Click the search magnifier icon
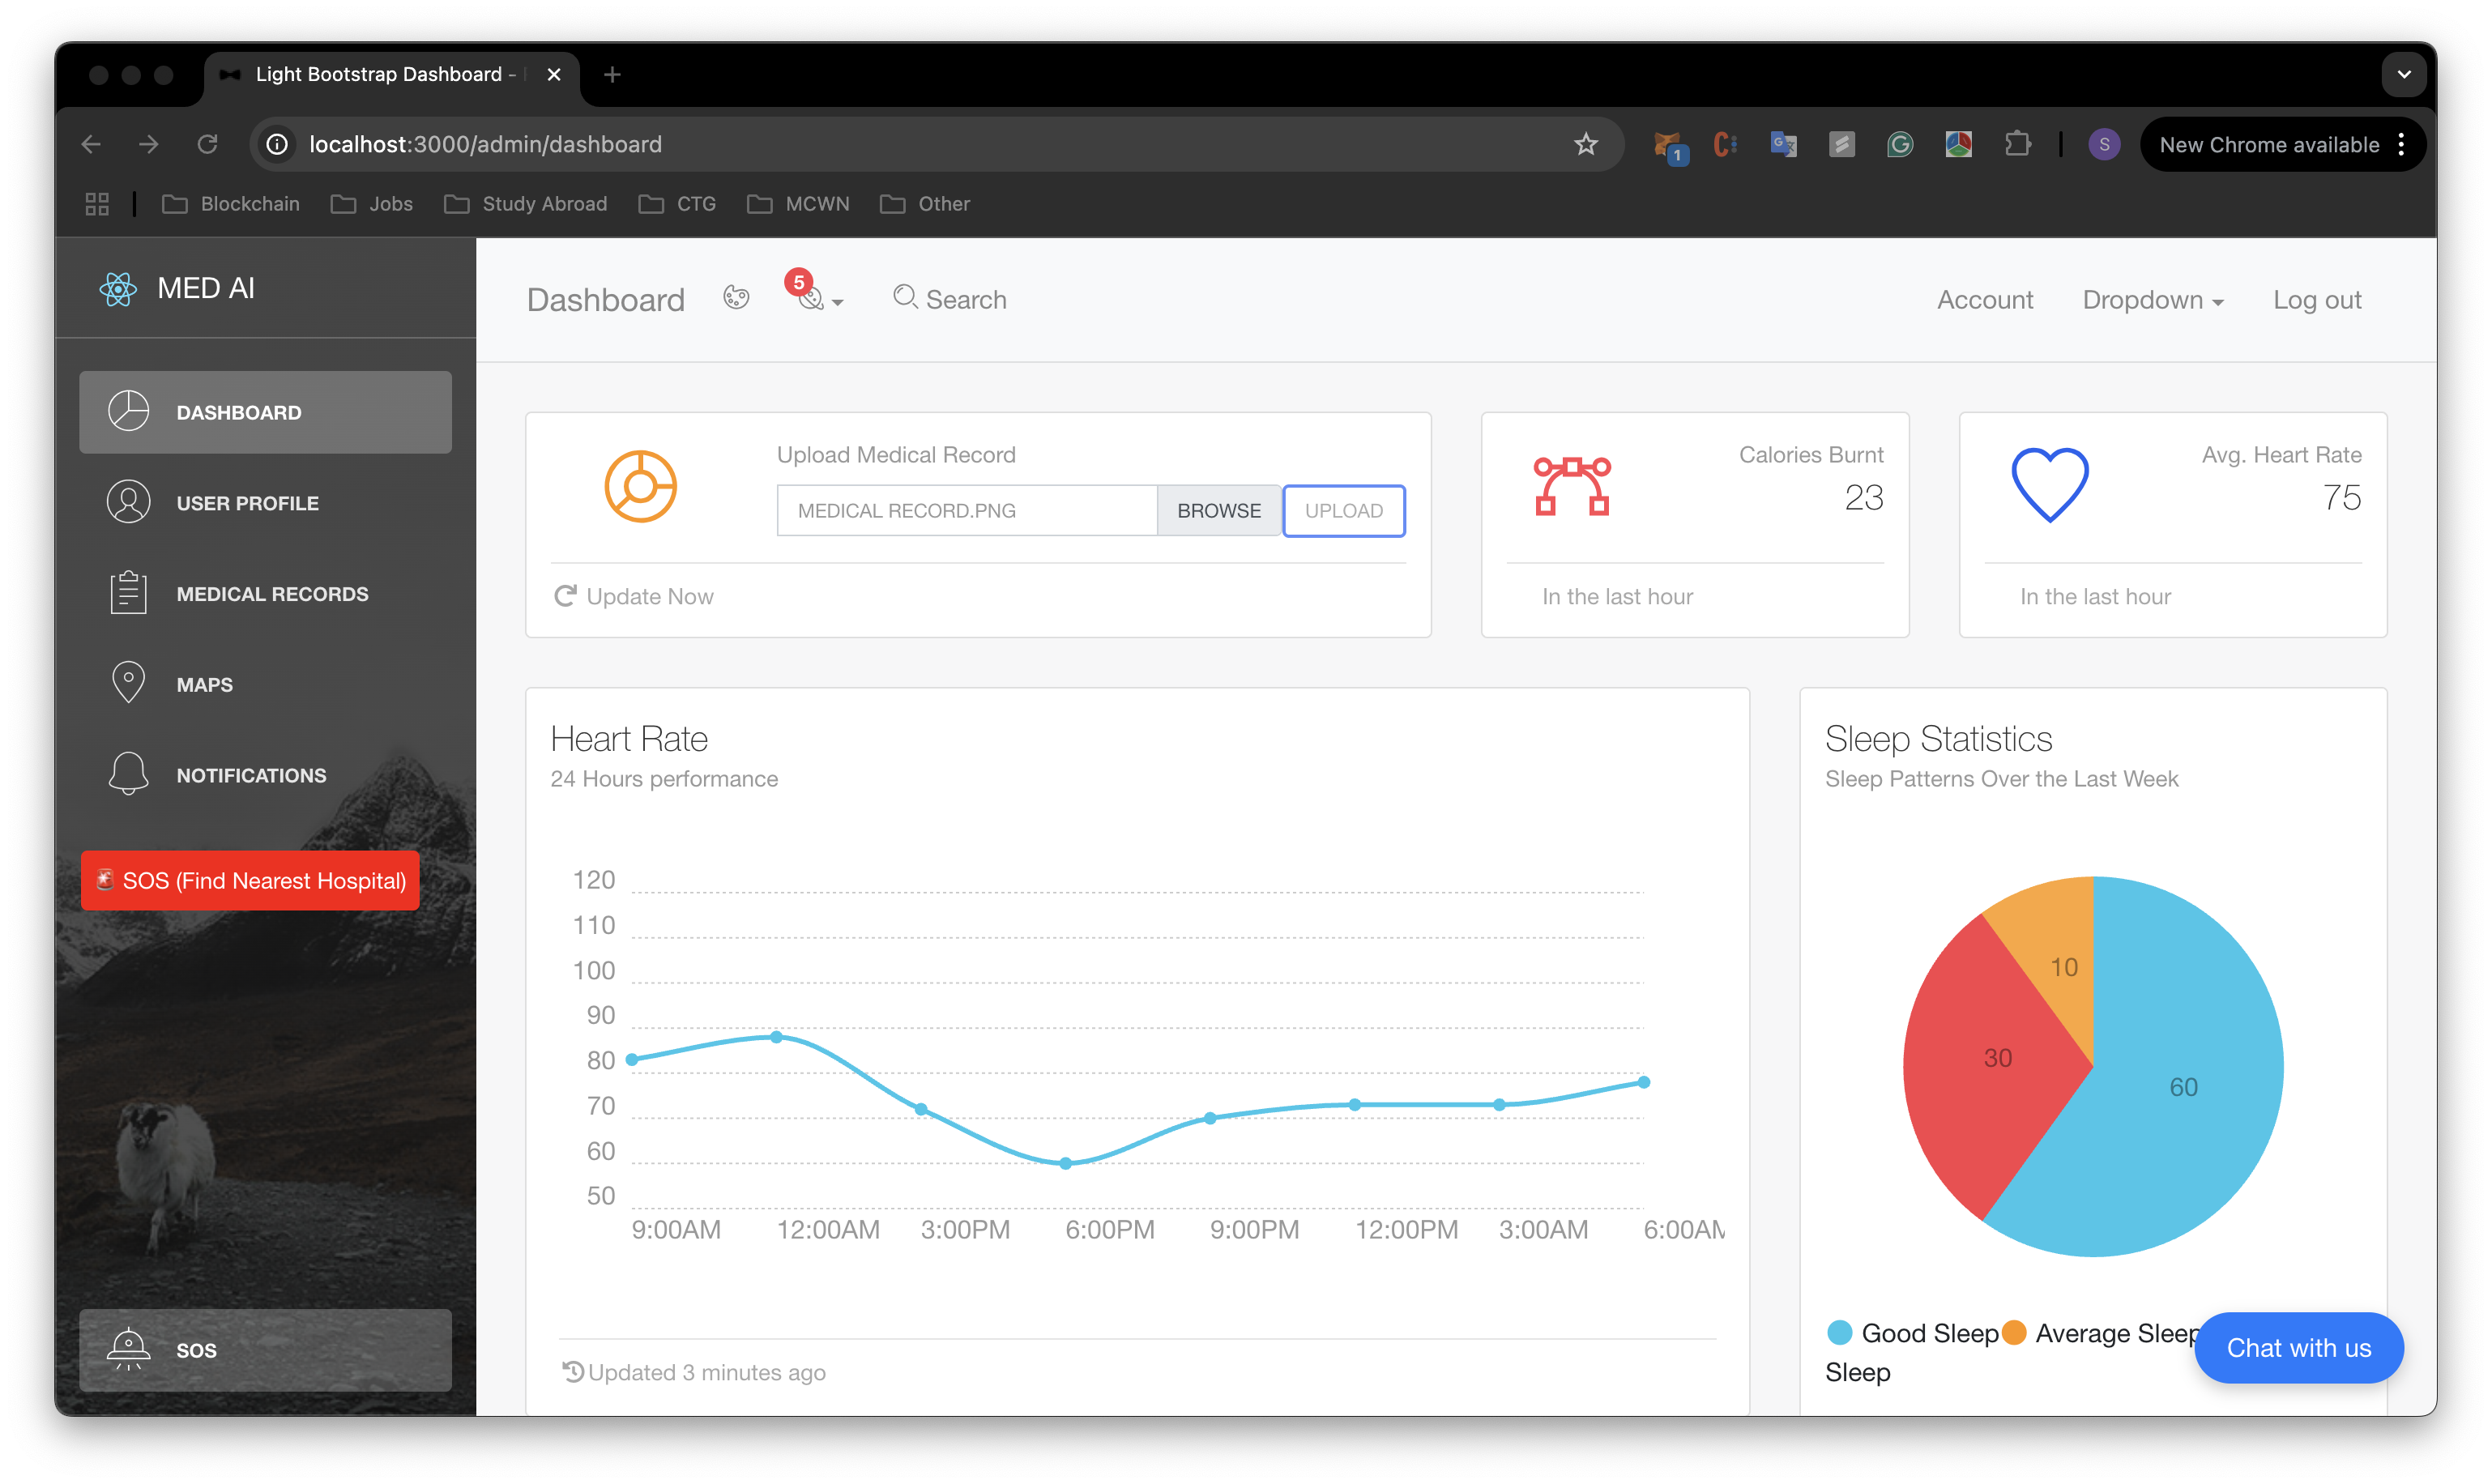2492x1484 pixels. tap(905, 297)
